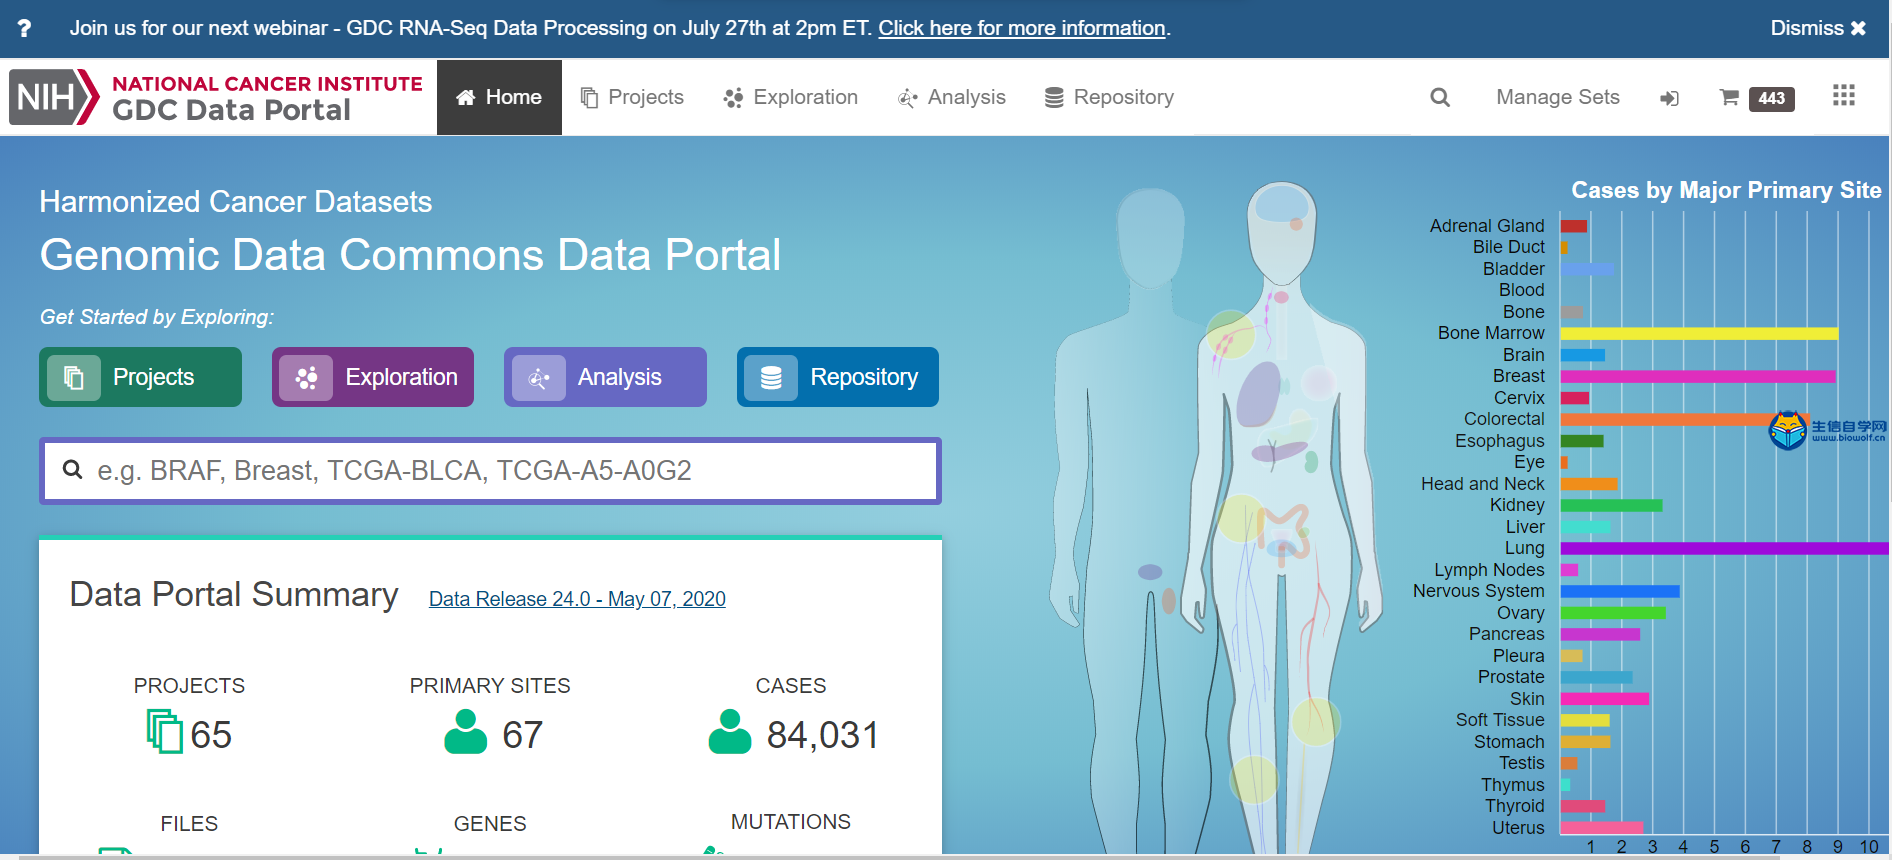
Task: Click the purple Exploration button
Action: pos(373,377)
